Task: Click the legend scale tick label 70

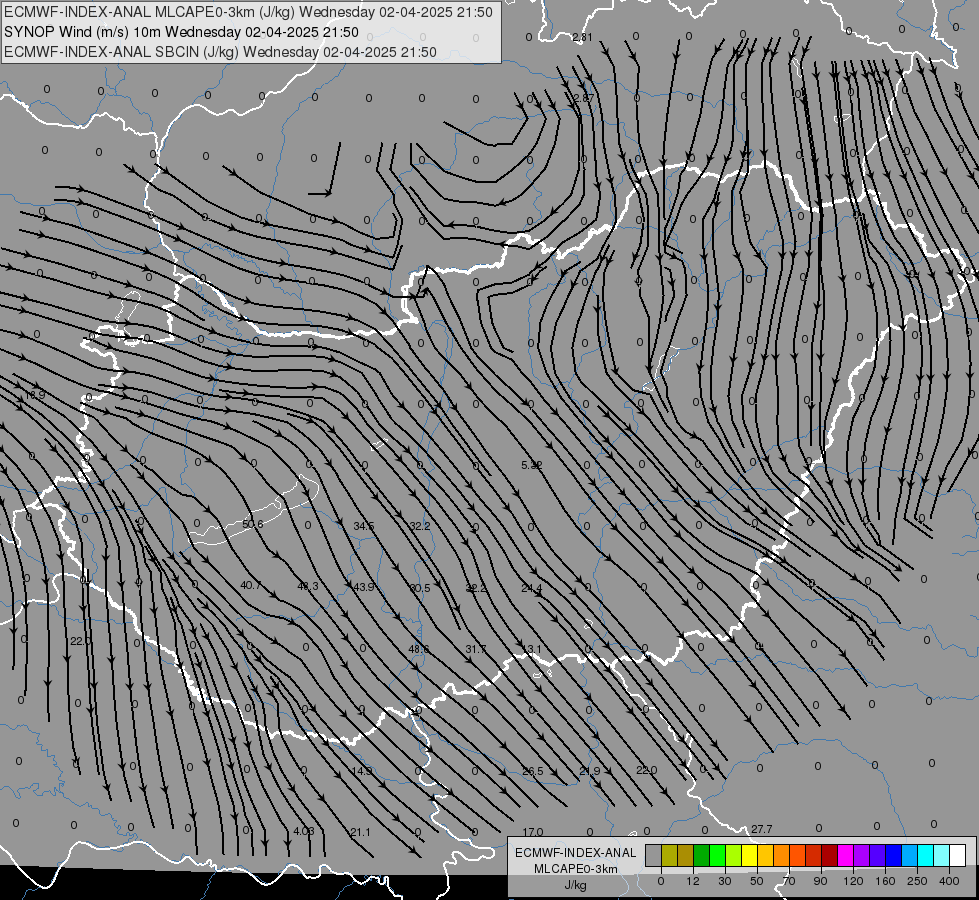Action: tap(789, 881)
